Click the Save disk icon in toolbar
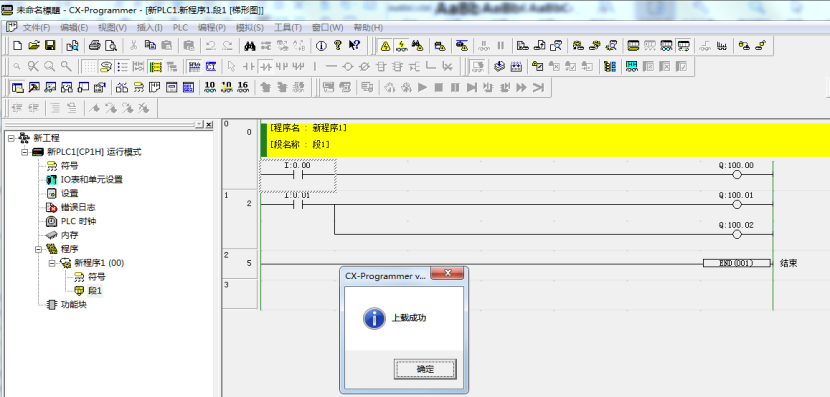The image size is (830, 397). pos(50,46)
